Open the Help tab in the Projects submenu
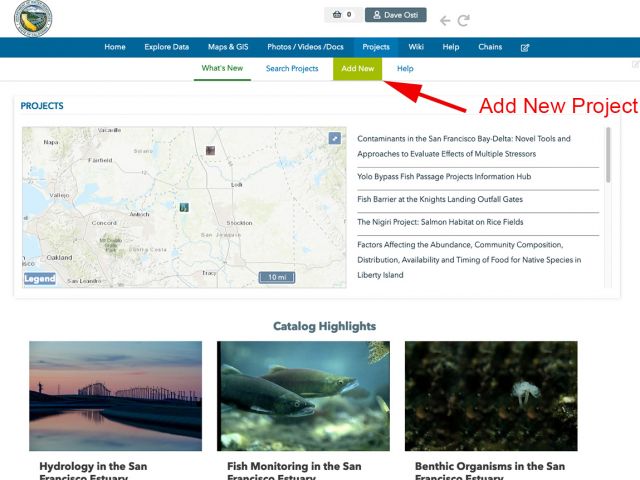640x480 pixels. click(405, 69)
